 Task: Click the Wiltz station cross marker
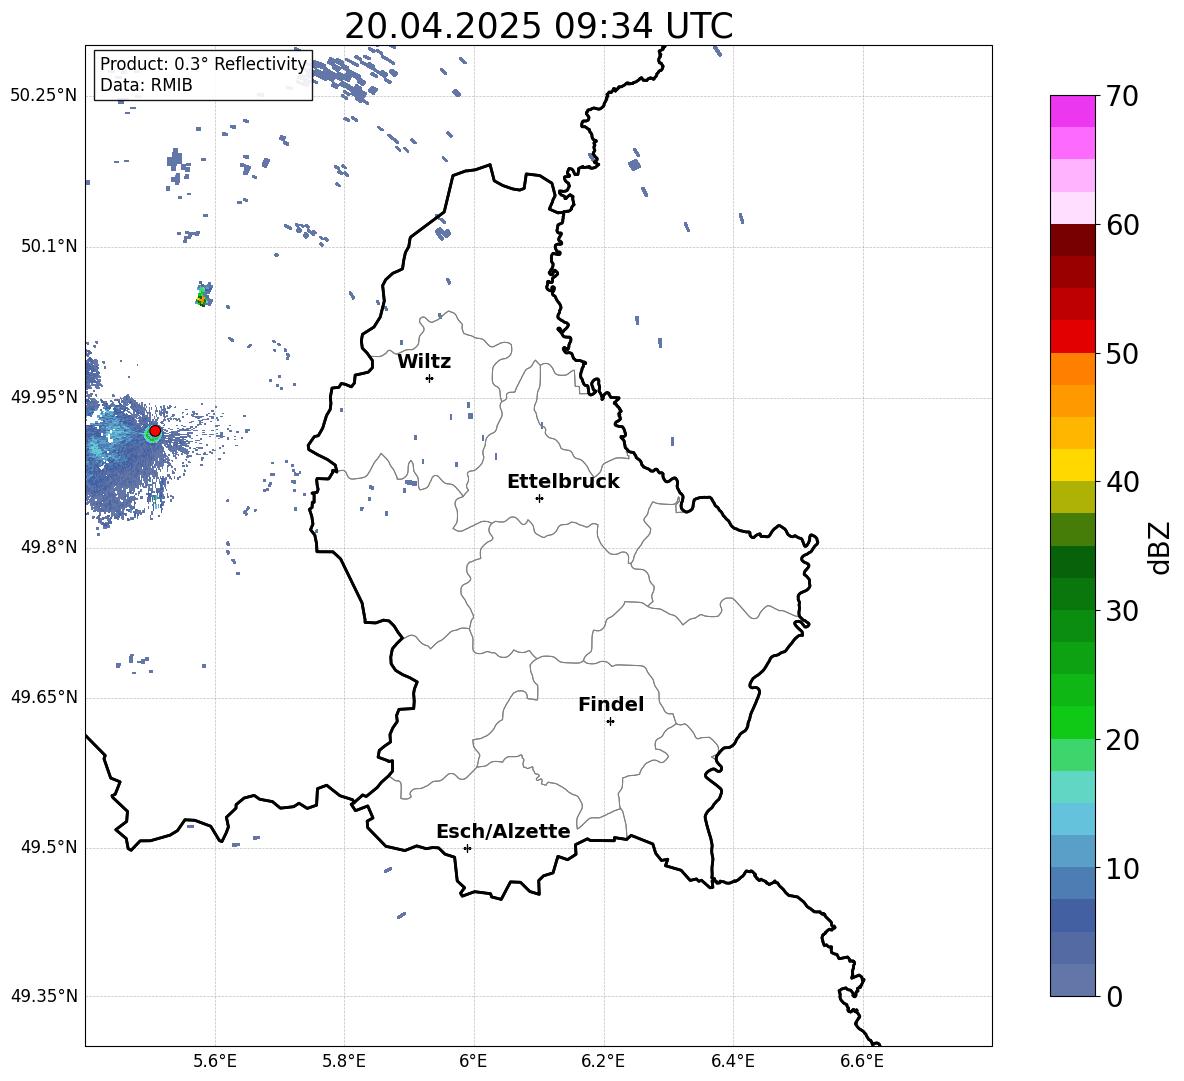pyautogui.click(x=430, y=378)
